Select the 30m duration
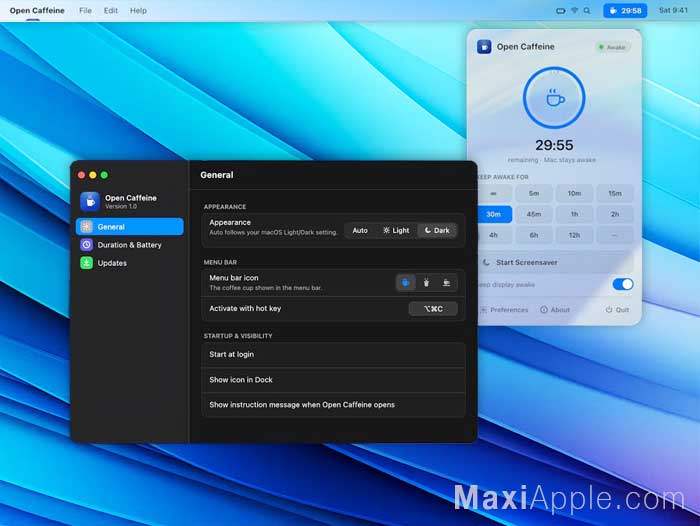 click(494, 214)
